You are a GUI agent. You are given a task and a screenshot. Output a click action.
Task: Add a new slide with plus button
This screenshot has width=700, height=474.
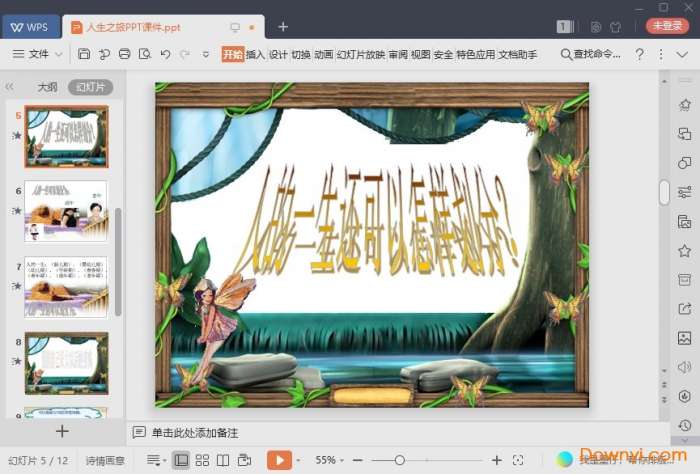click(62, 431)
